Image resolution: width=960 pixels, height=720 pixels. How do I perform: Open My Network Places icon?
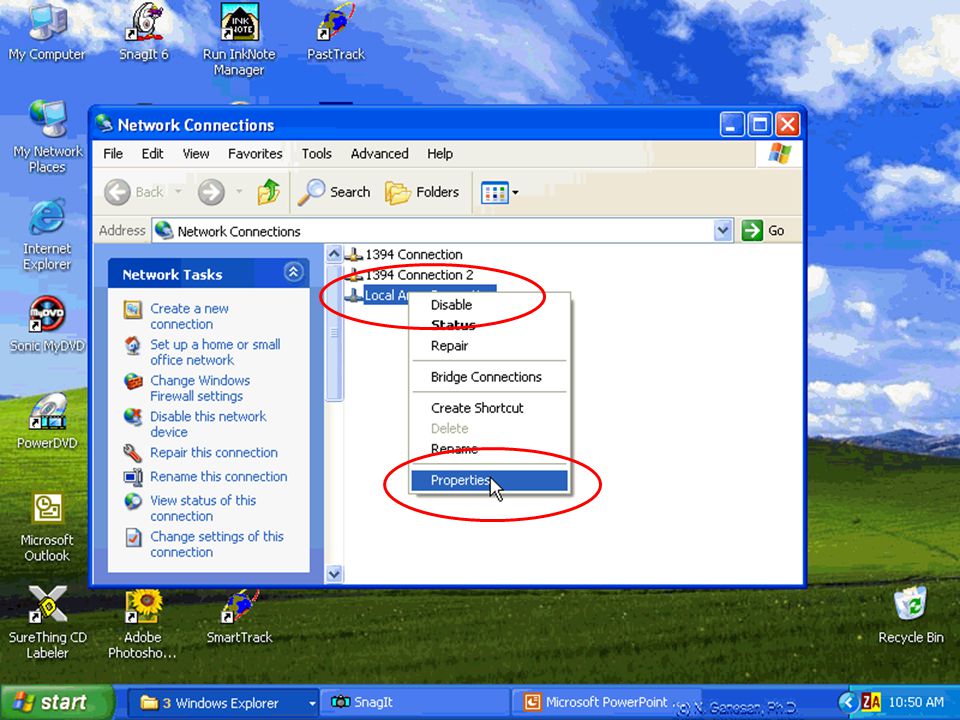[48, 137]
